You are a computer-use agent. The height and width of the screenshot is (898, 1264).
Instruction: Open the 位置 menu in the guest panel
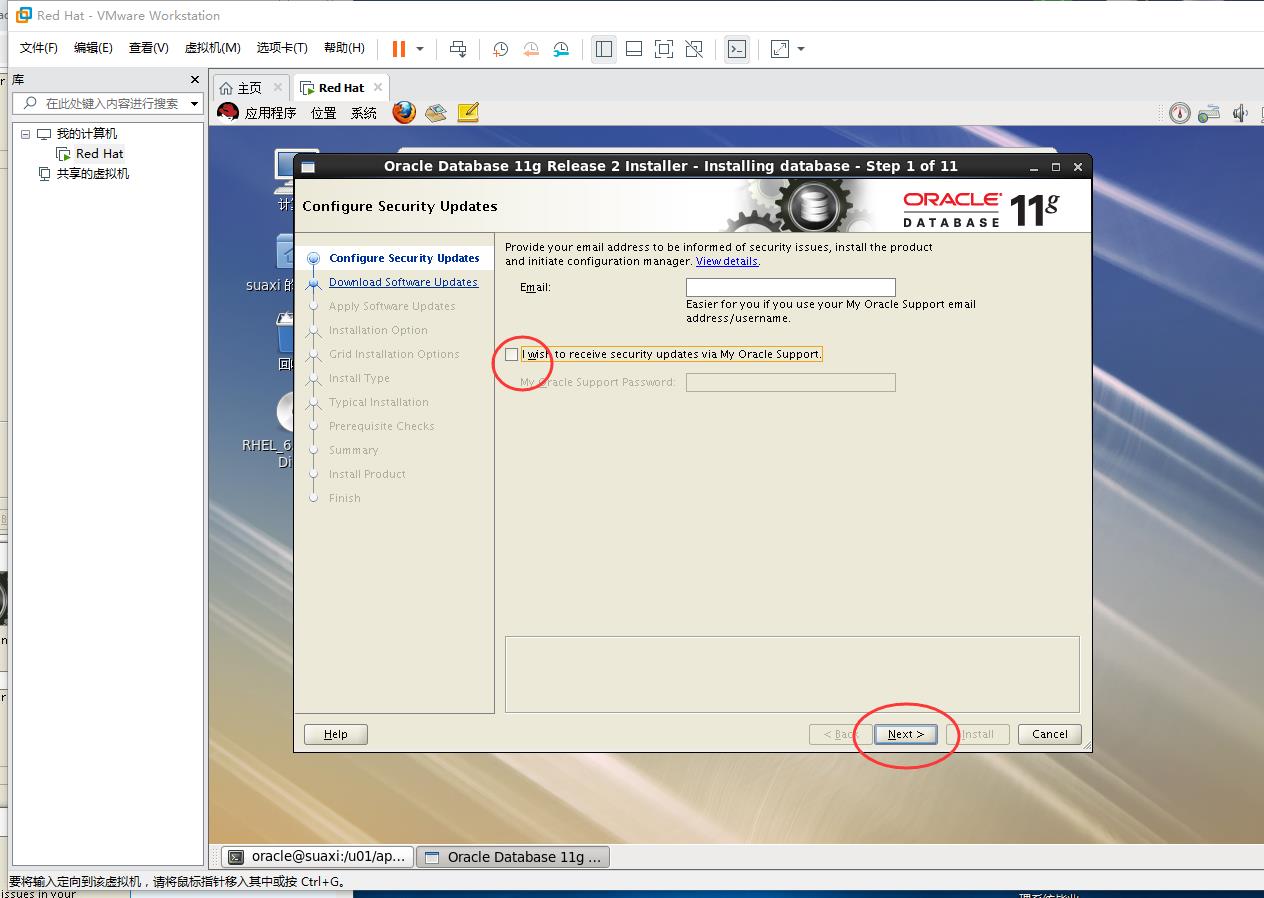323,113
